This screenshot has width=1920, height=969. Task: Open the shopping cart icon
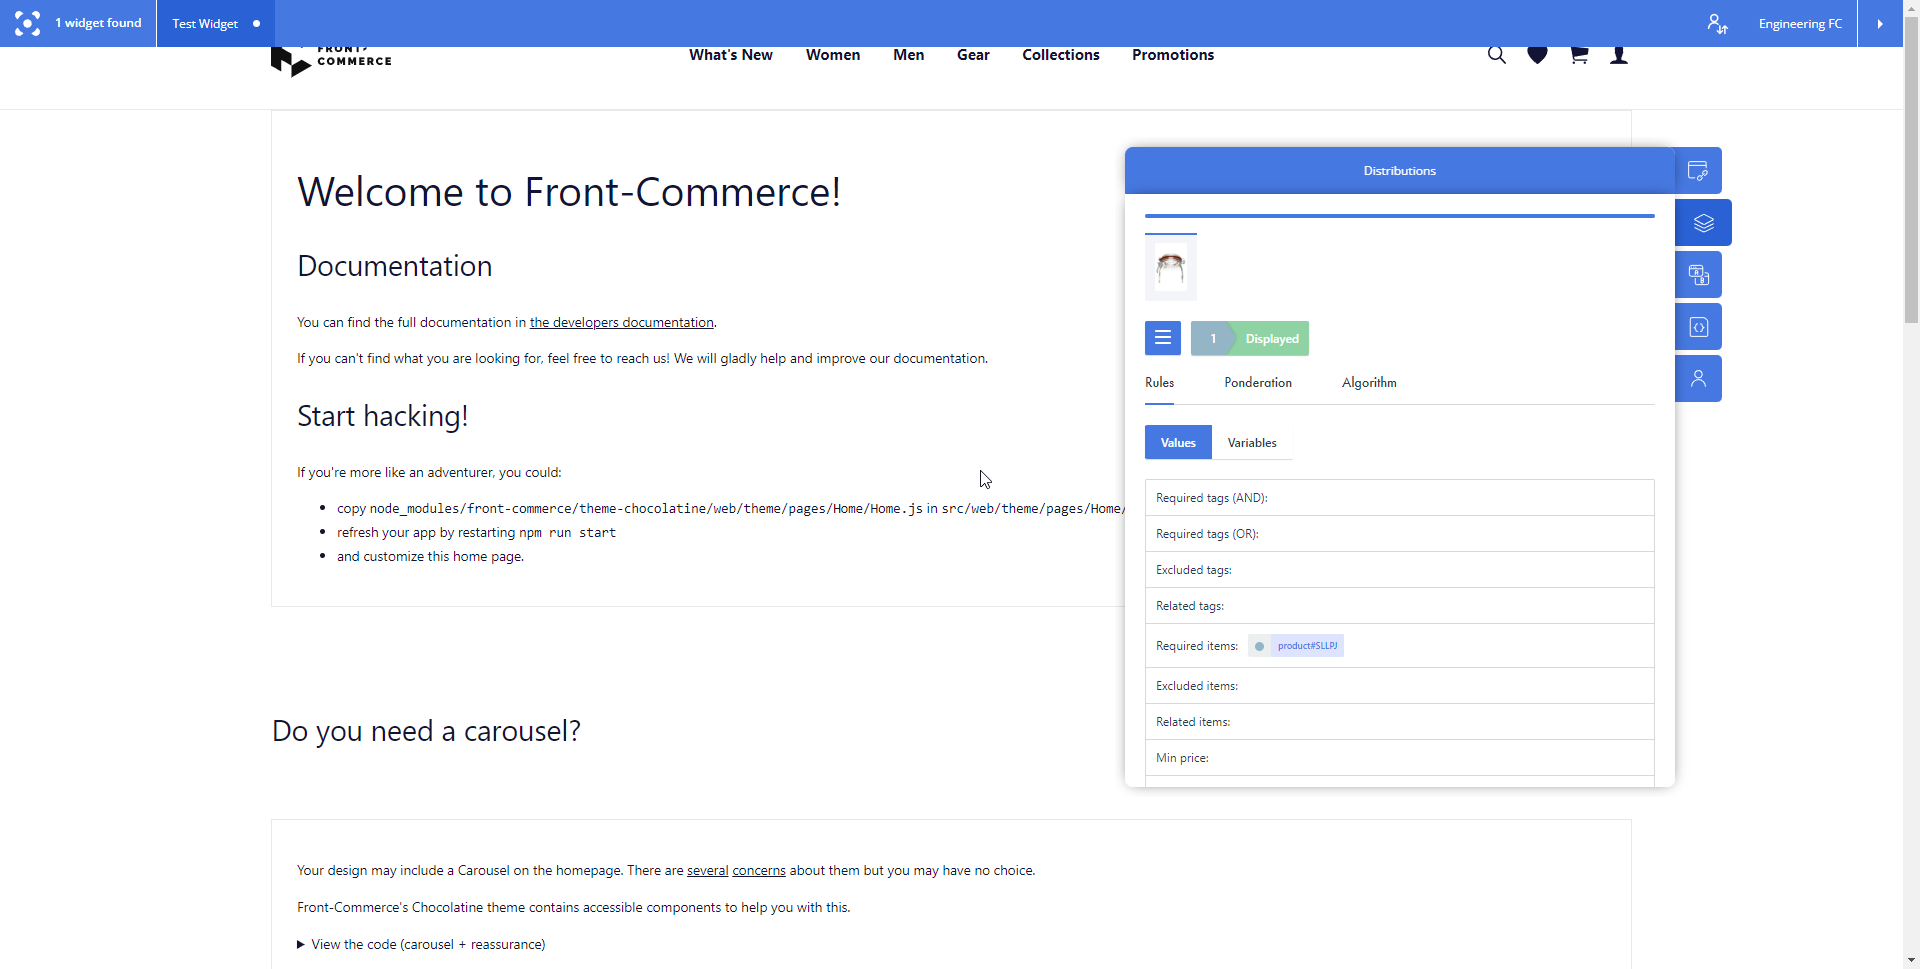[x=1579, y=56]
